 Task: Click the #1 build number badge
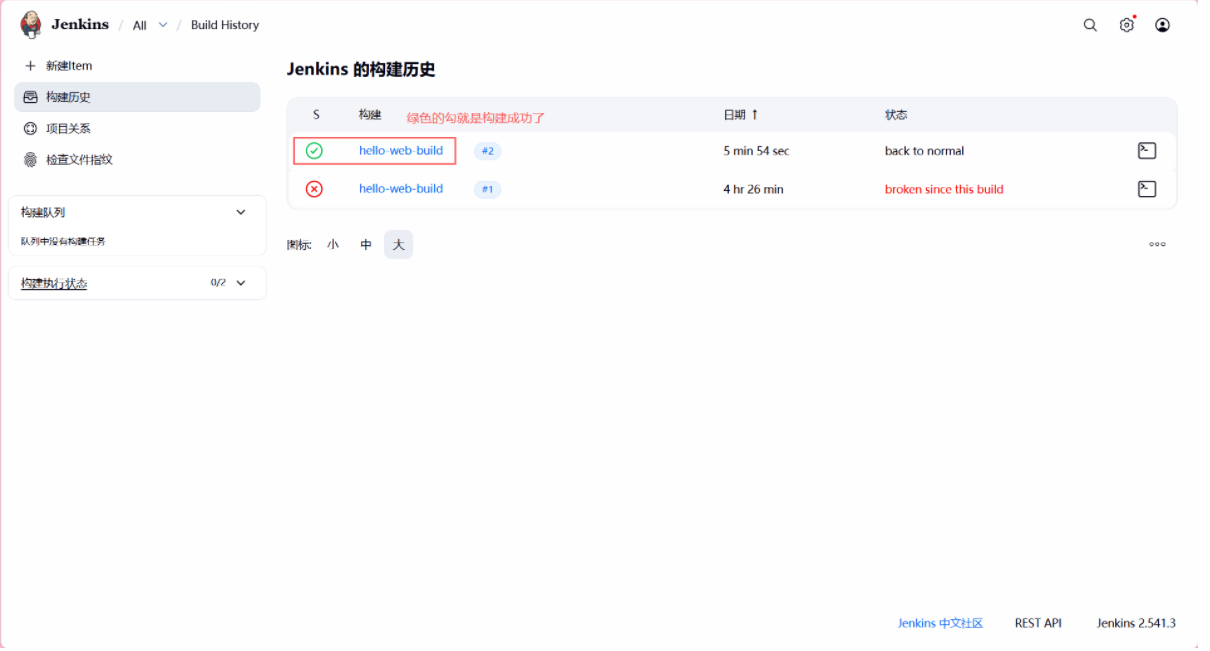coord(488,189)
